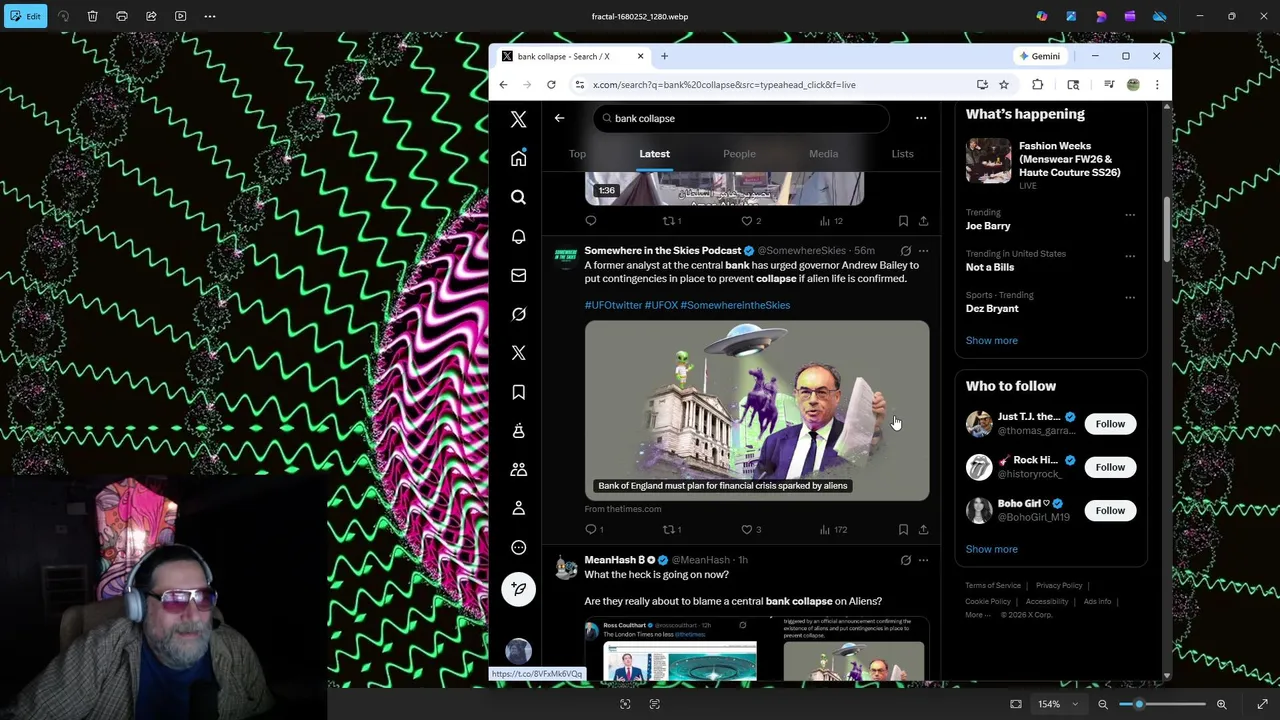Image resolution: width=1280 pixels, height=720 pixels.
Task: Click Show more under What's happening trends
Action: tap(991, 341)
